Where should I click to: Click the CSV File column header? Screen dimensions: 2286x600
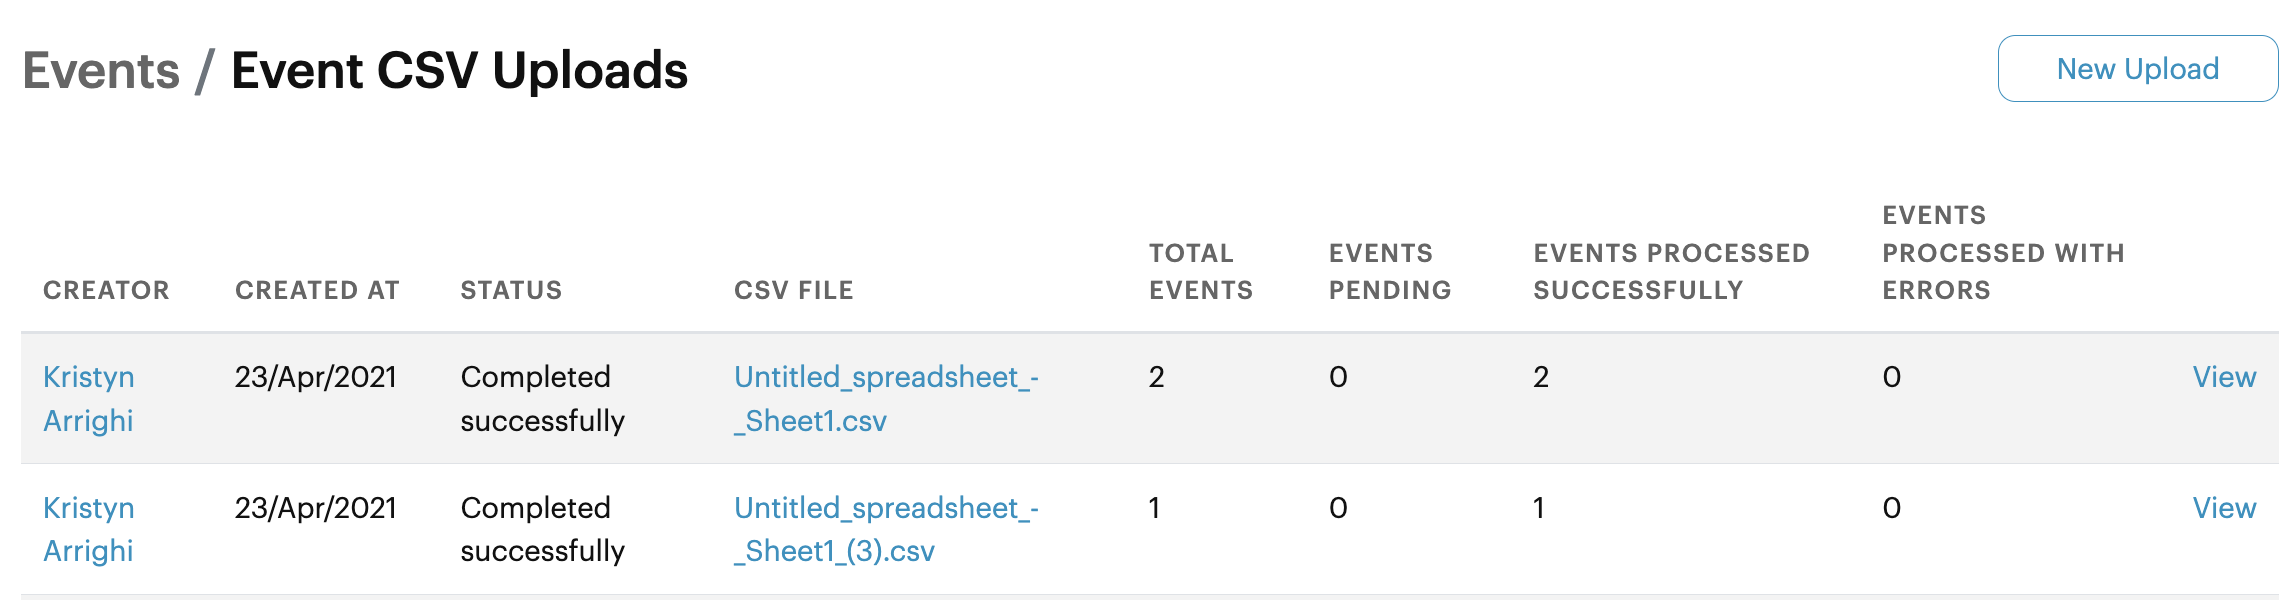pyautogui.click(x=794, y=290)
